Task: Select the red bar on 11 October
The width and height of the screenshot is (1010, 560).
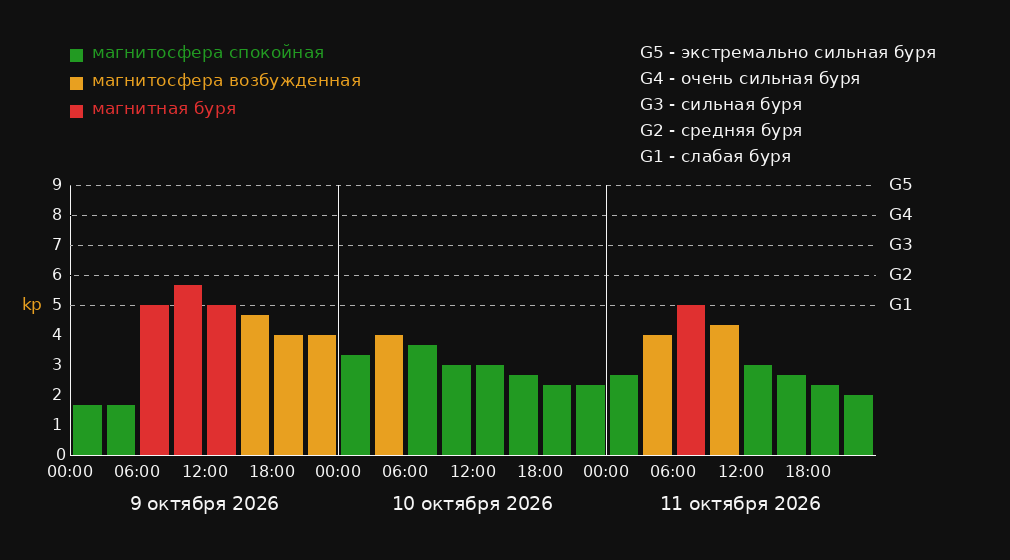Action: point(691,380)
